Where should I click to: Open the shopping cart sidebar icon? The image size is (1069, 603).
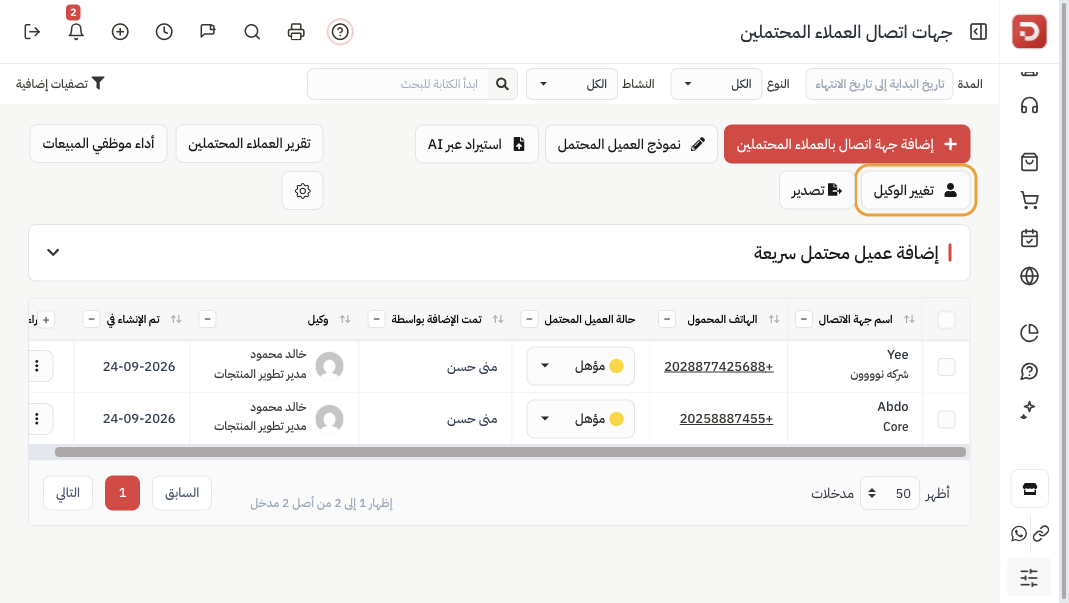point(1029,200)
